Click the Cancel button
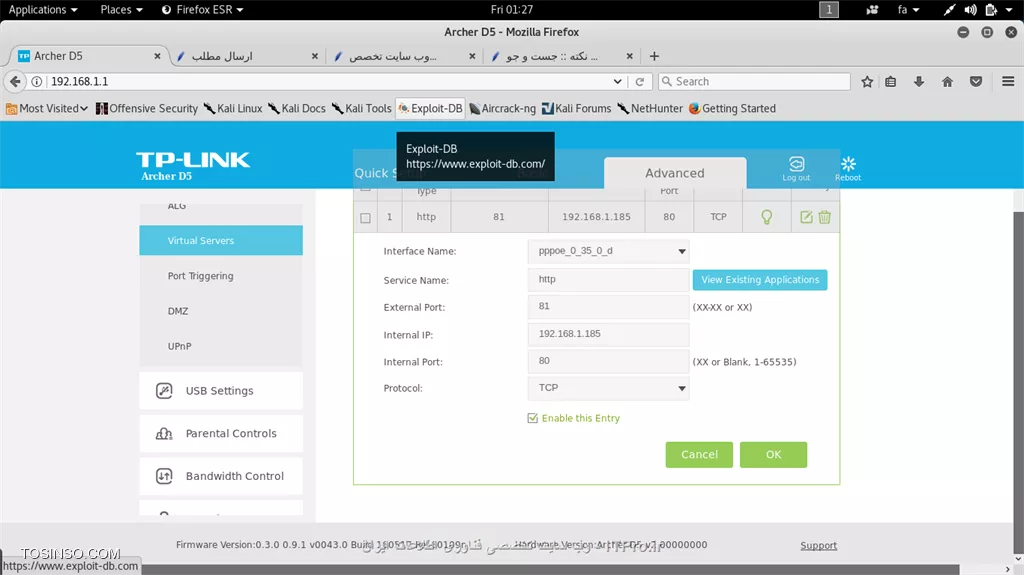Viewport: 1024px width, 575px height. pyautogui.click(x=699, y=455)
